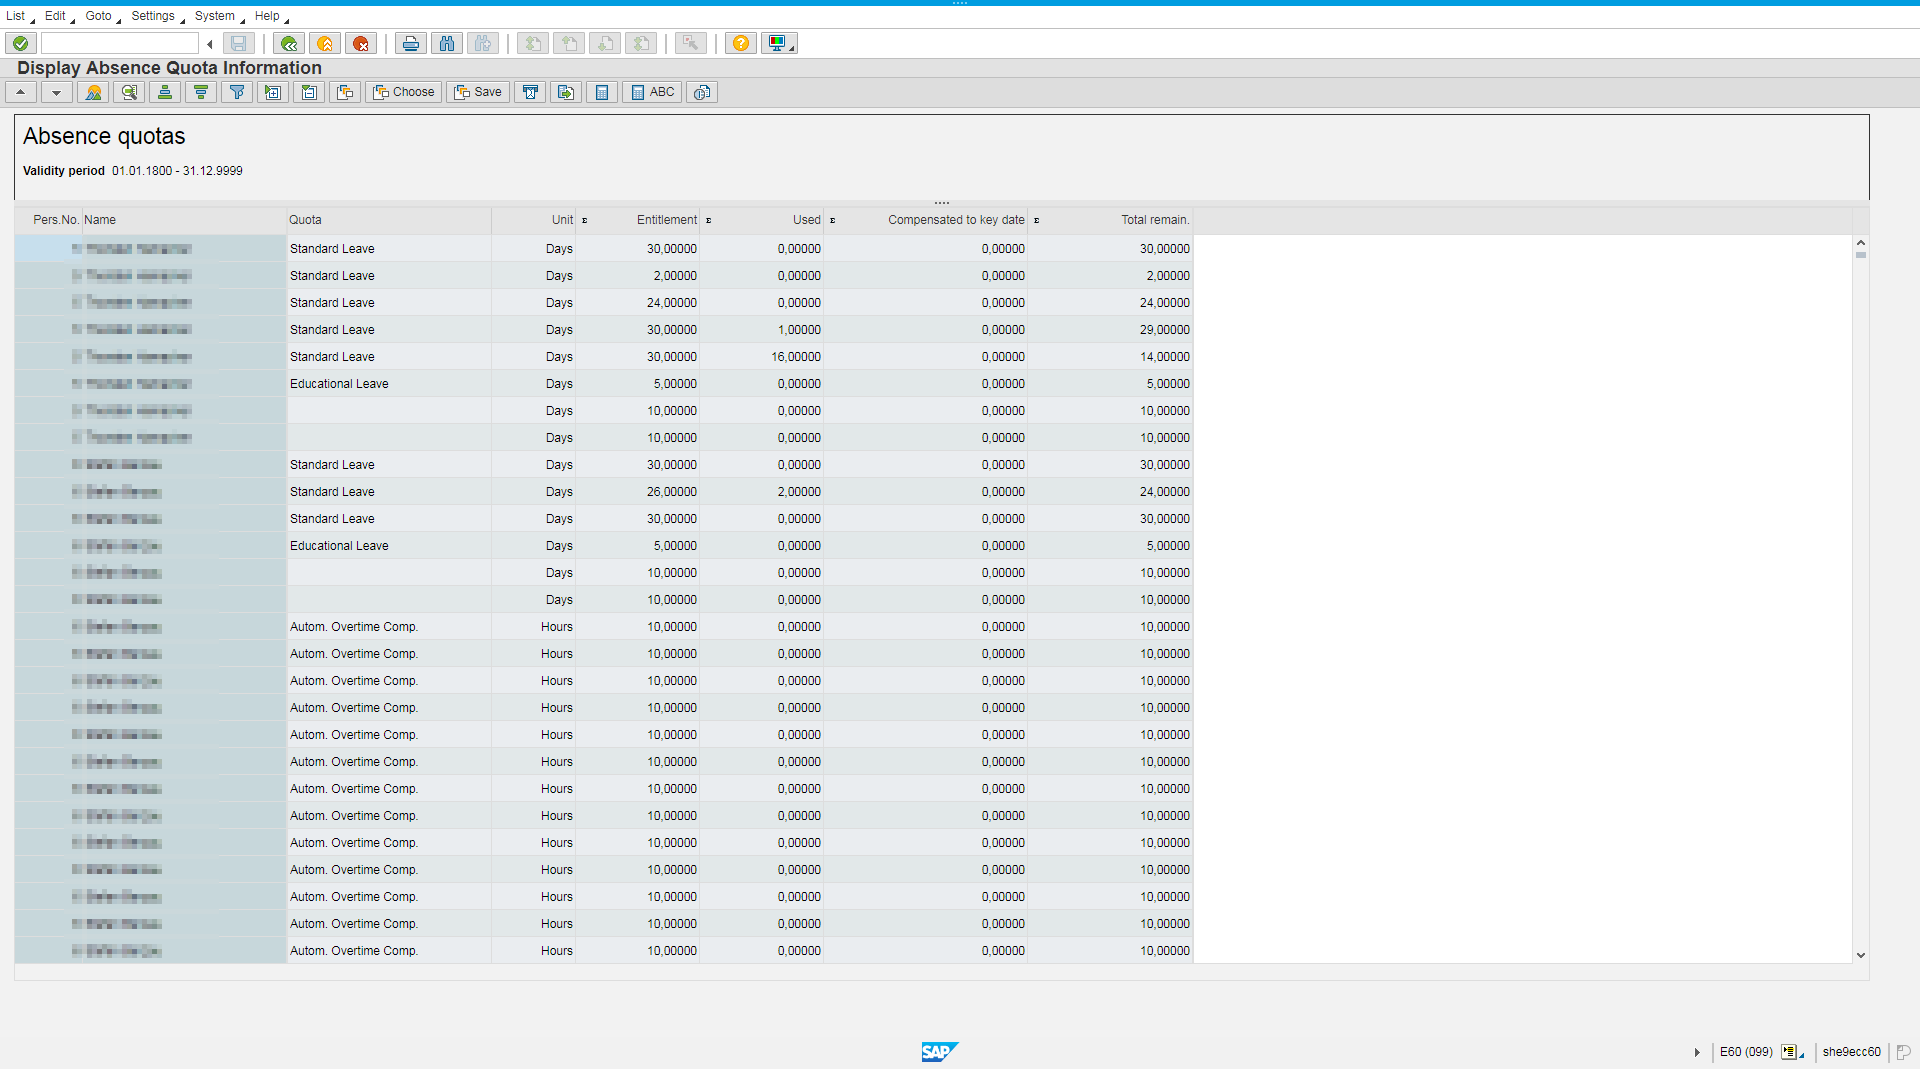The height and width of the screenshot is (1069, 1920).
Task: Open the Goto menu
Action: (98, 16)
